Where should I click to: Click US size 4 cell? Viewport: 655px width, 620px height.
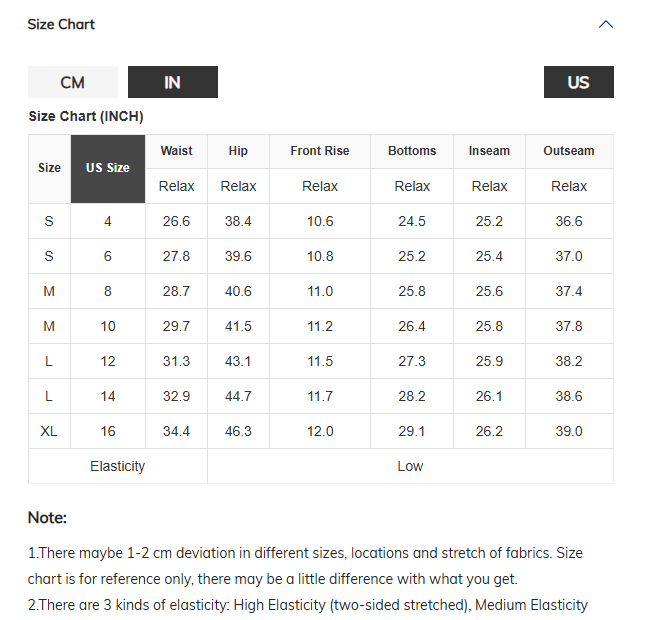pos(108,221)
